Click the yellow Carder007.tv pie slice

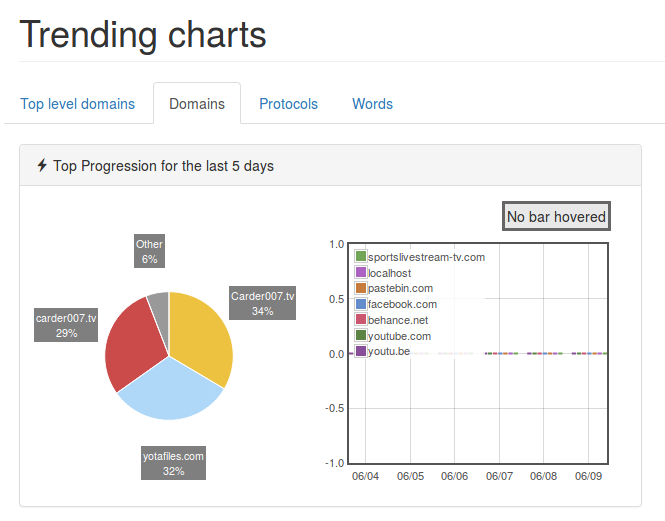[x=205, y=342]
